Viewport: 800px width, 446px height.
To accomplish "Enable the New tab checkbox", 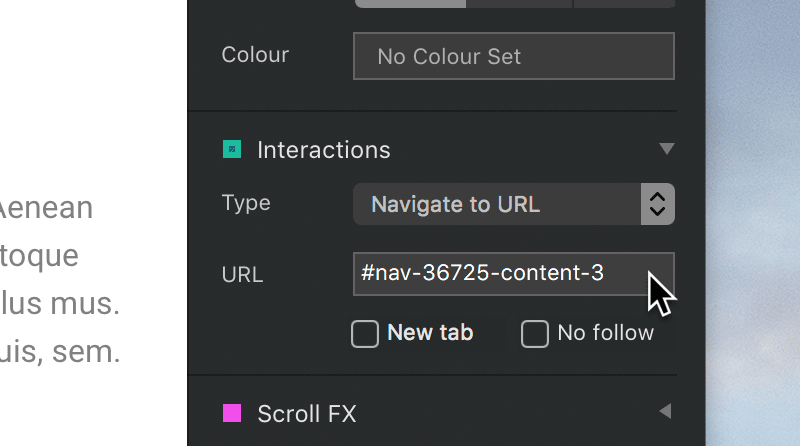I will pyautogui.click(x=365, y=334).
